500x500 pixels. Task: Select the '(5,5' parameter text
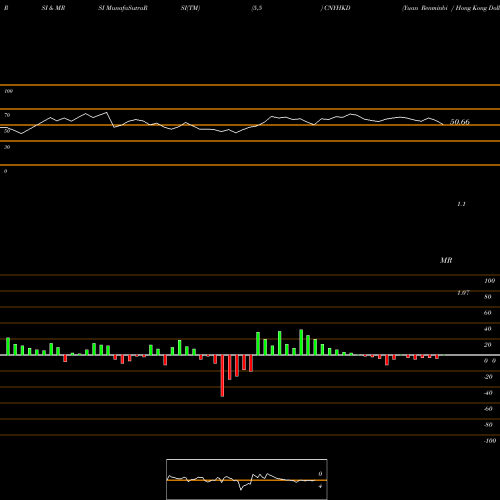[x=257, y=8]
